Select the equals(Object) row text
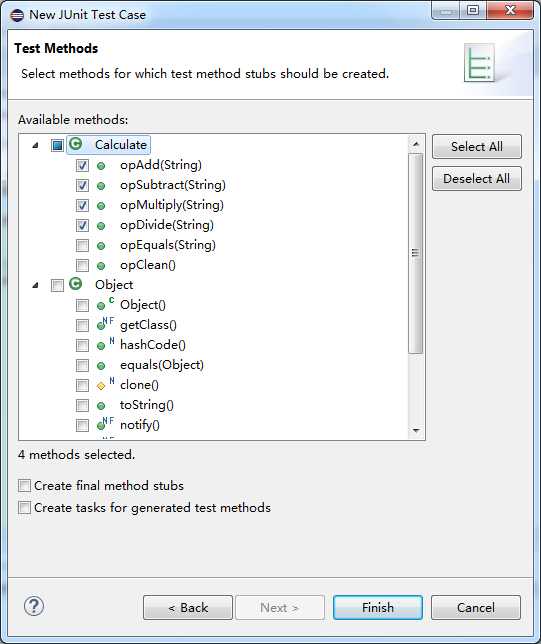The image size is (541, 644). point(162,365)
